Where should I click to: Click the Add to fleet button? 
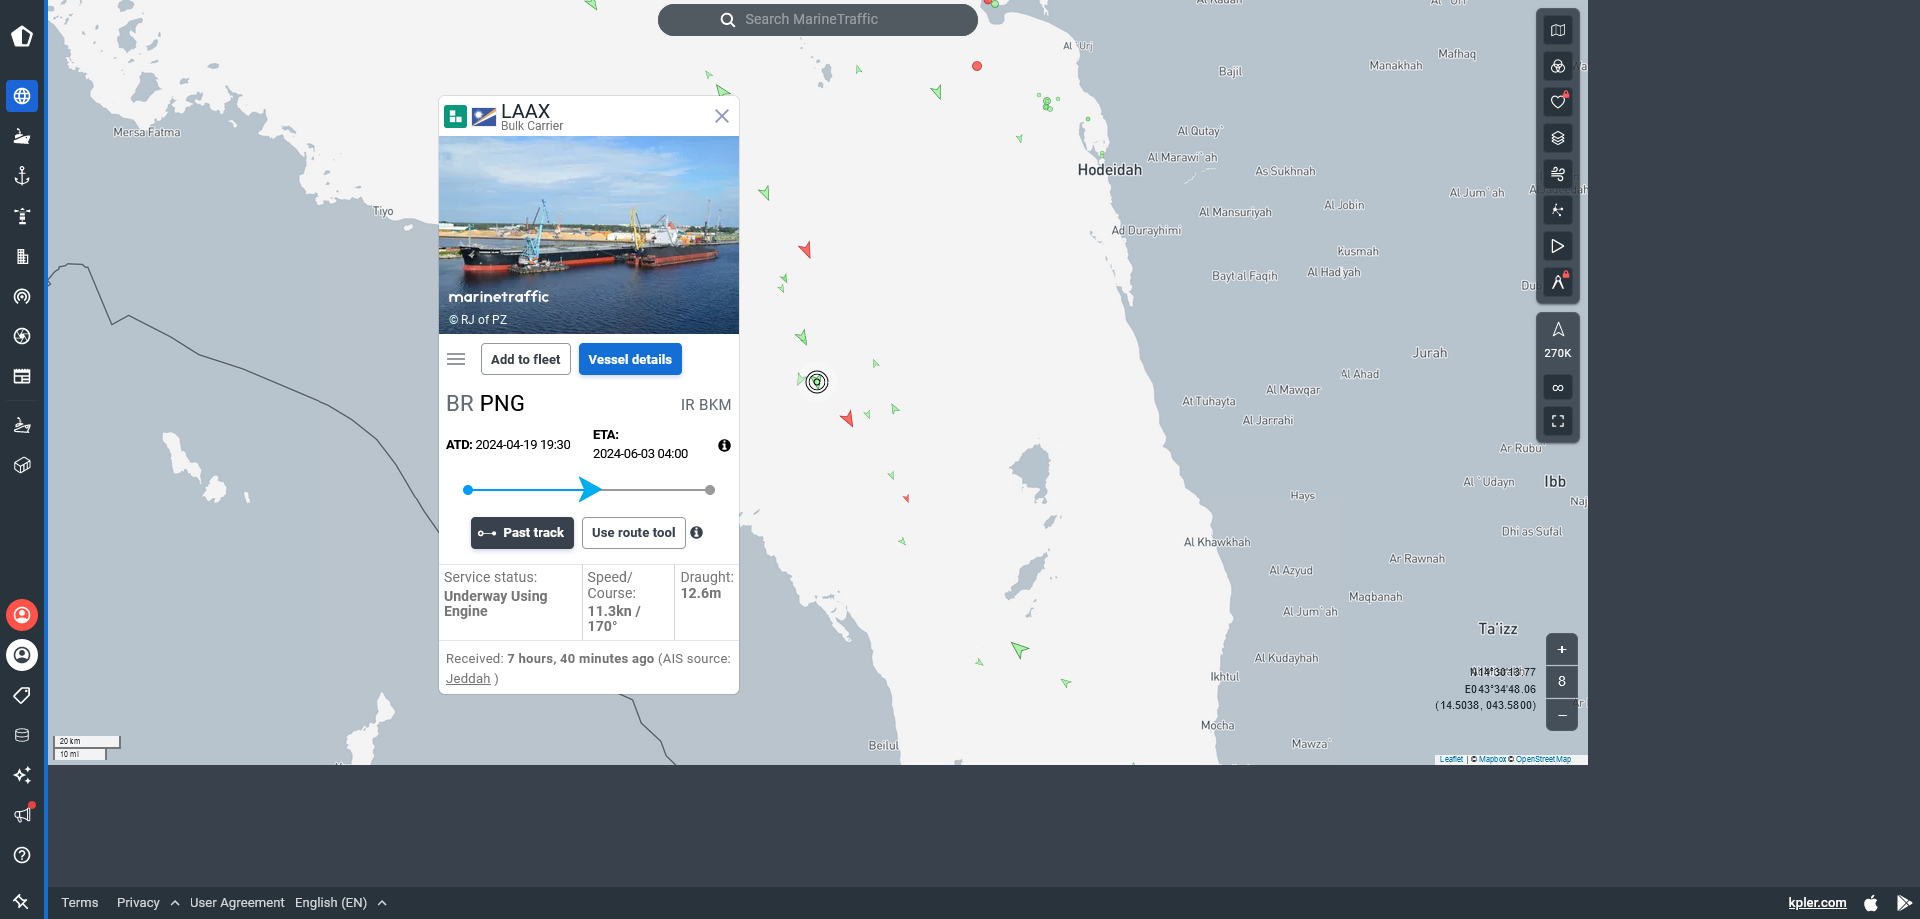(x=526, y=359)
